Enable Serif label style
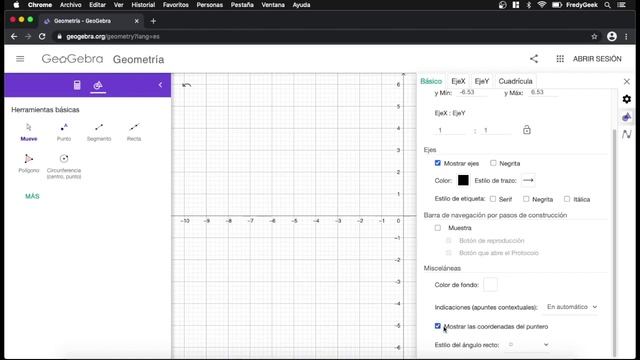 (493, 199)
